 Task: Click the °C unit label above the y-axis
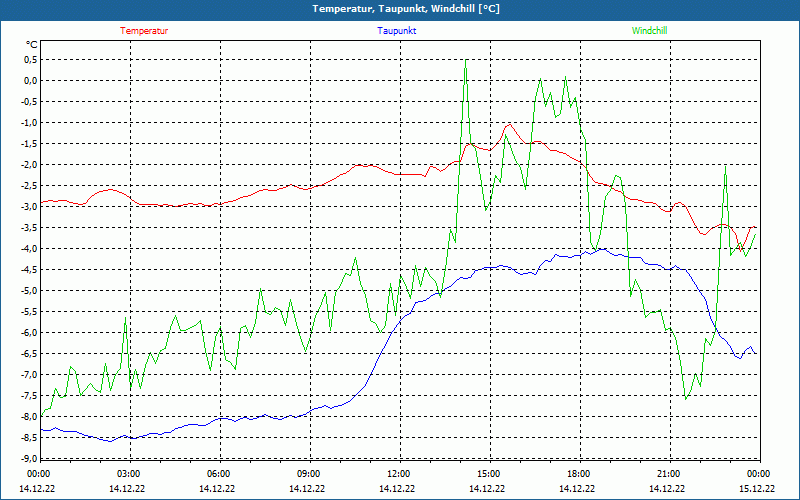[31, 45]
